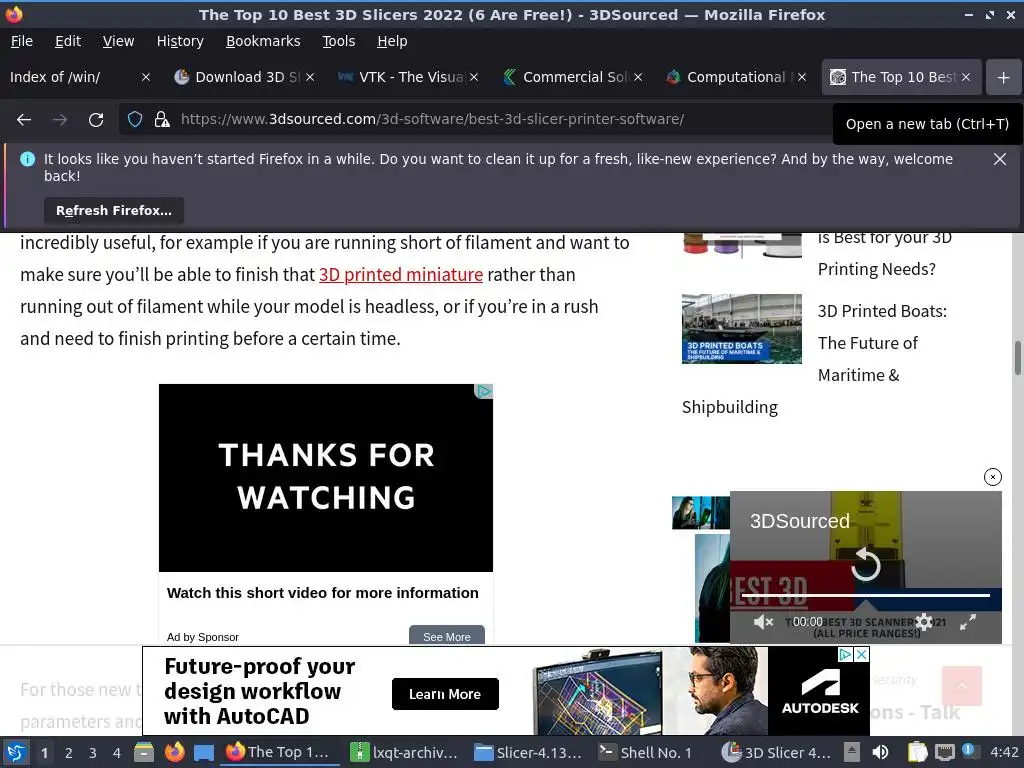Open the File menu

point(22,41)
